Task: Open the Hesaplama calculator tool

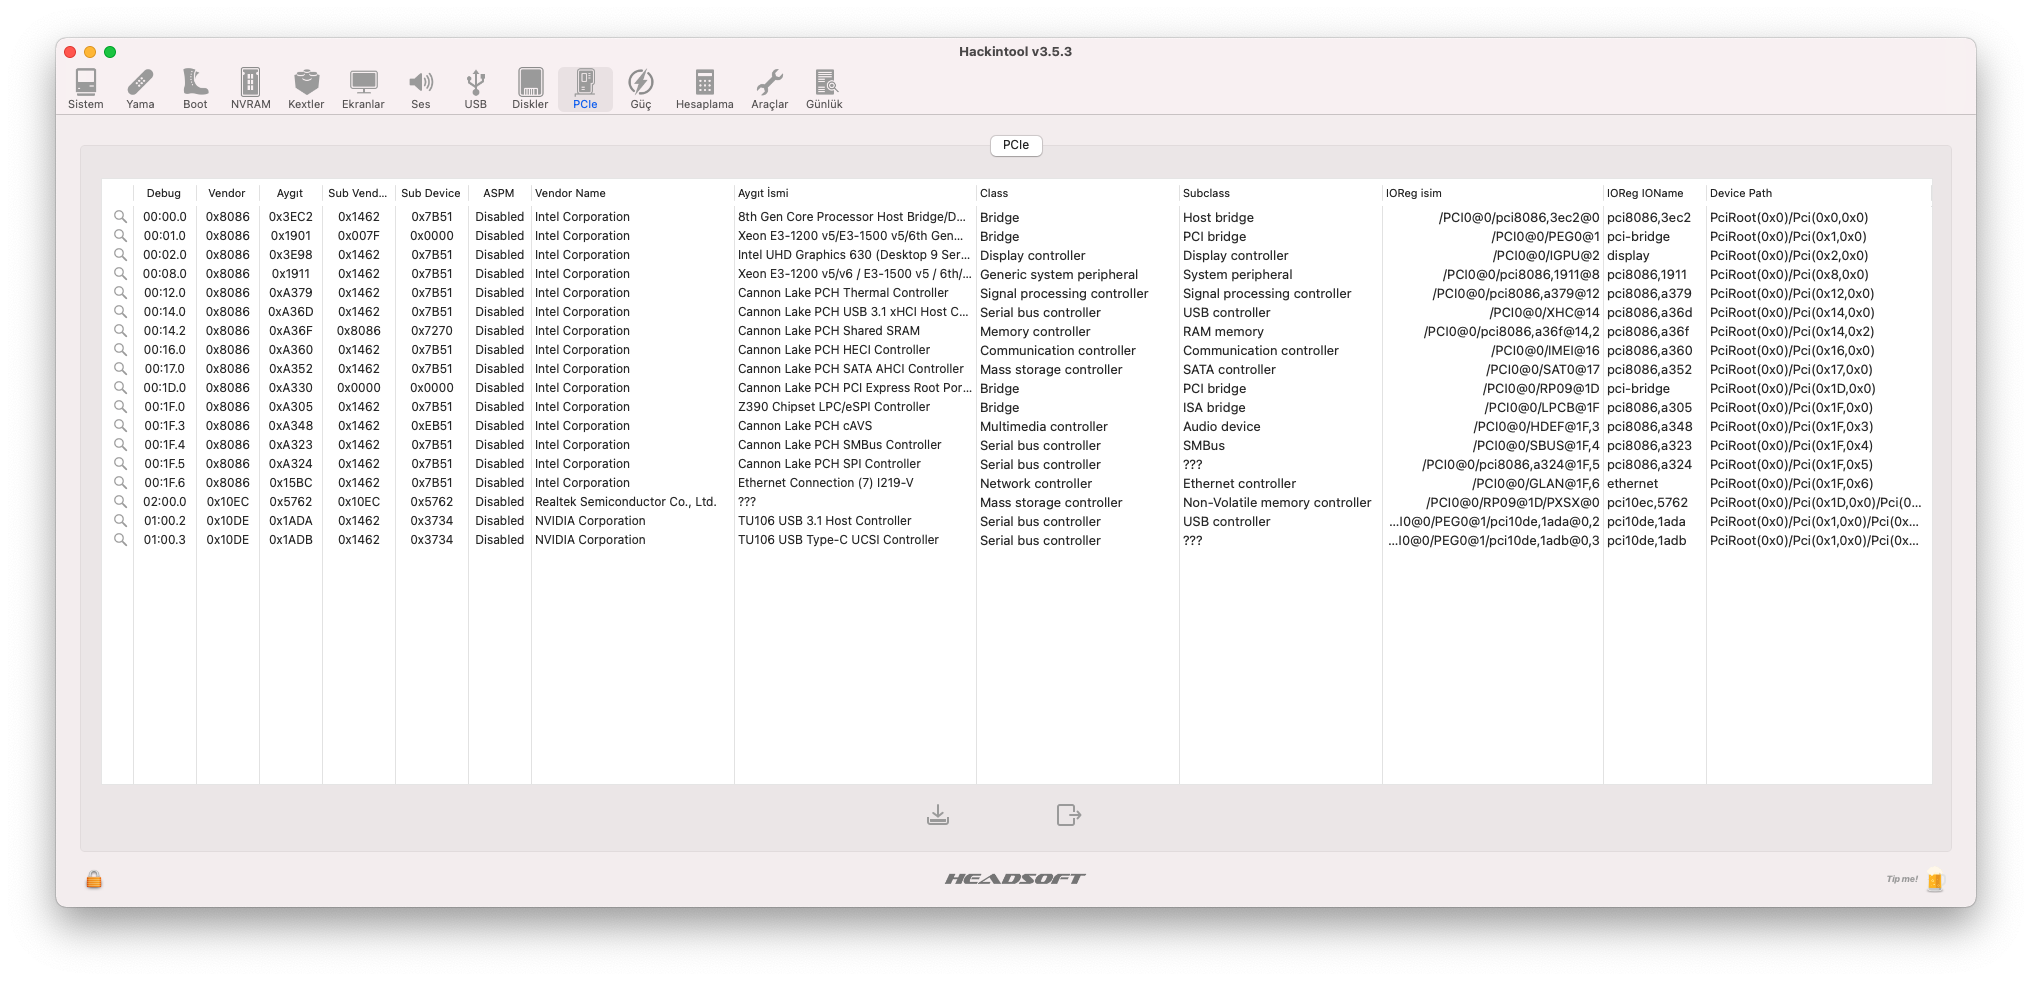Action: [x=703, y=88]
